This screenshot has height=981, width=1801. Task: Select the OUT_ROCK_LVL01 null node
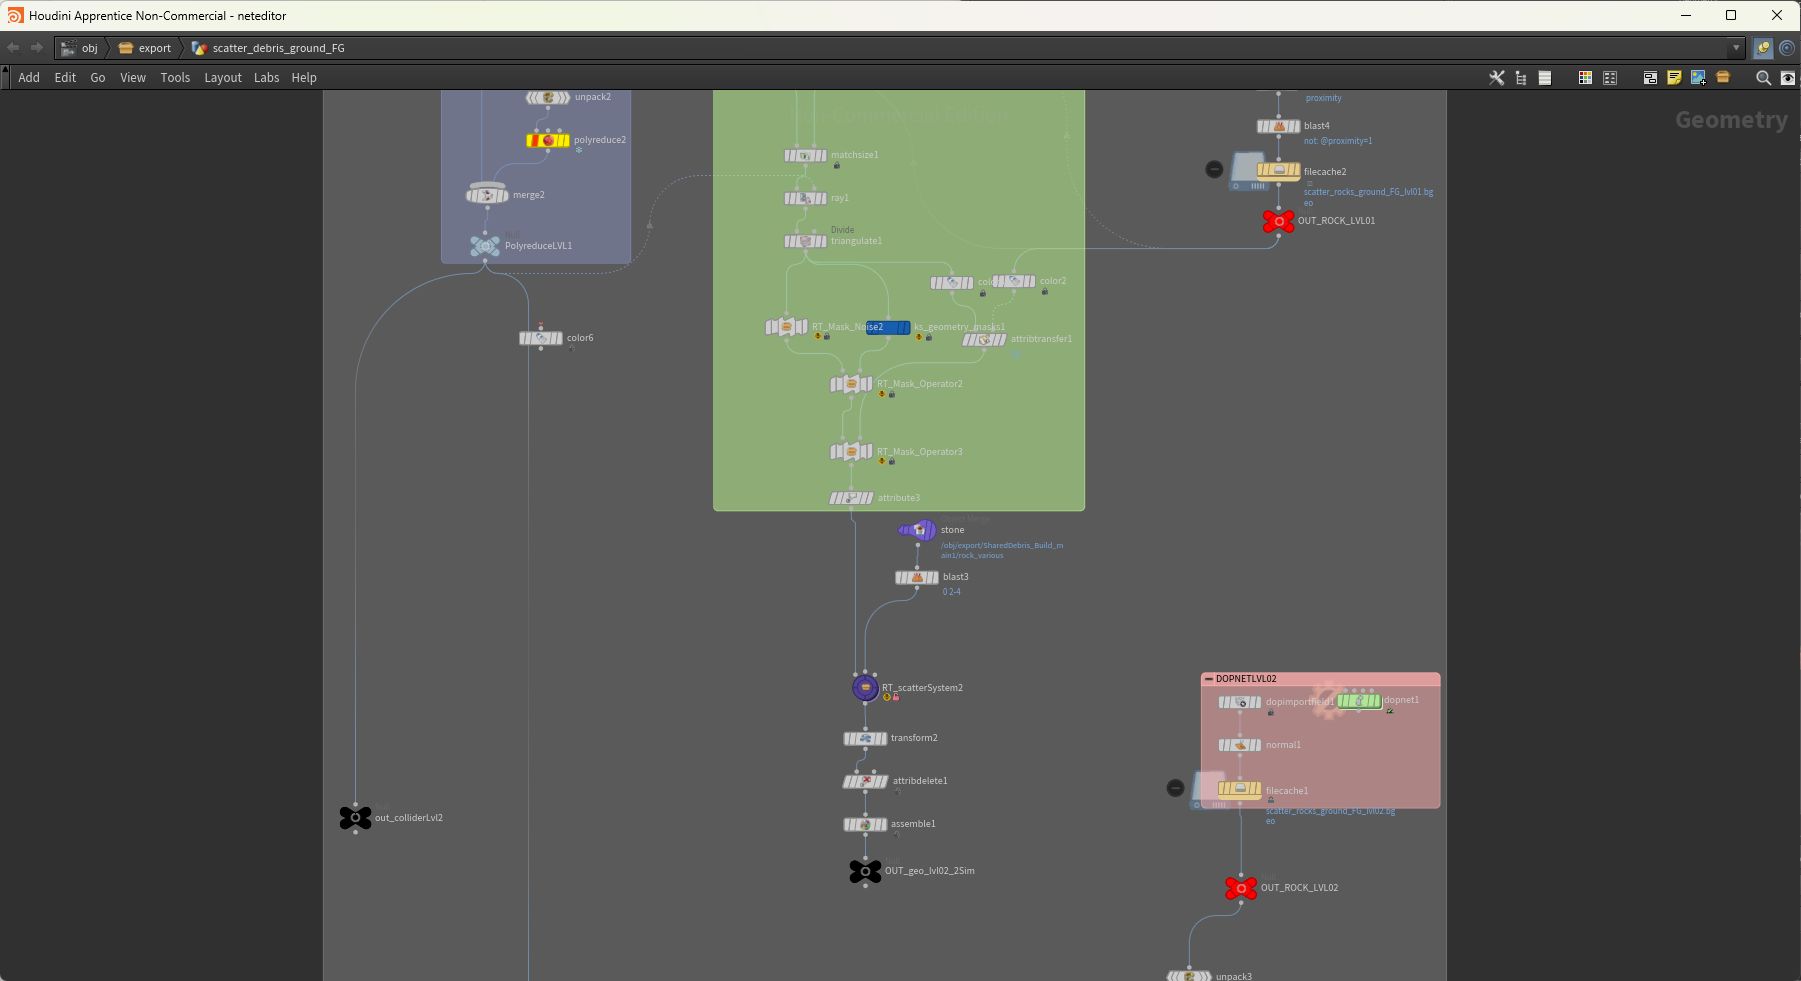click(x=1278, y=221)
